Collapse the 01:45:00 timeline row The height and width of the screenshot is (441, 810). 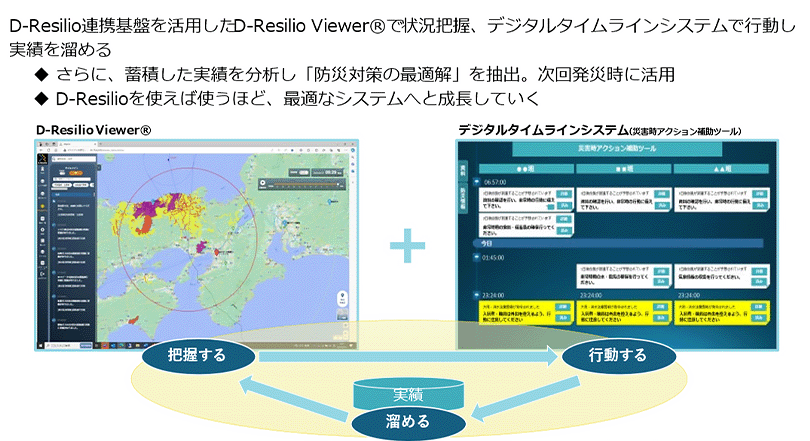tap(477, 256)
